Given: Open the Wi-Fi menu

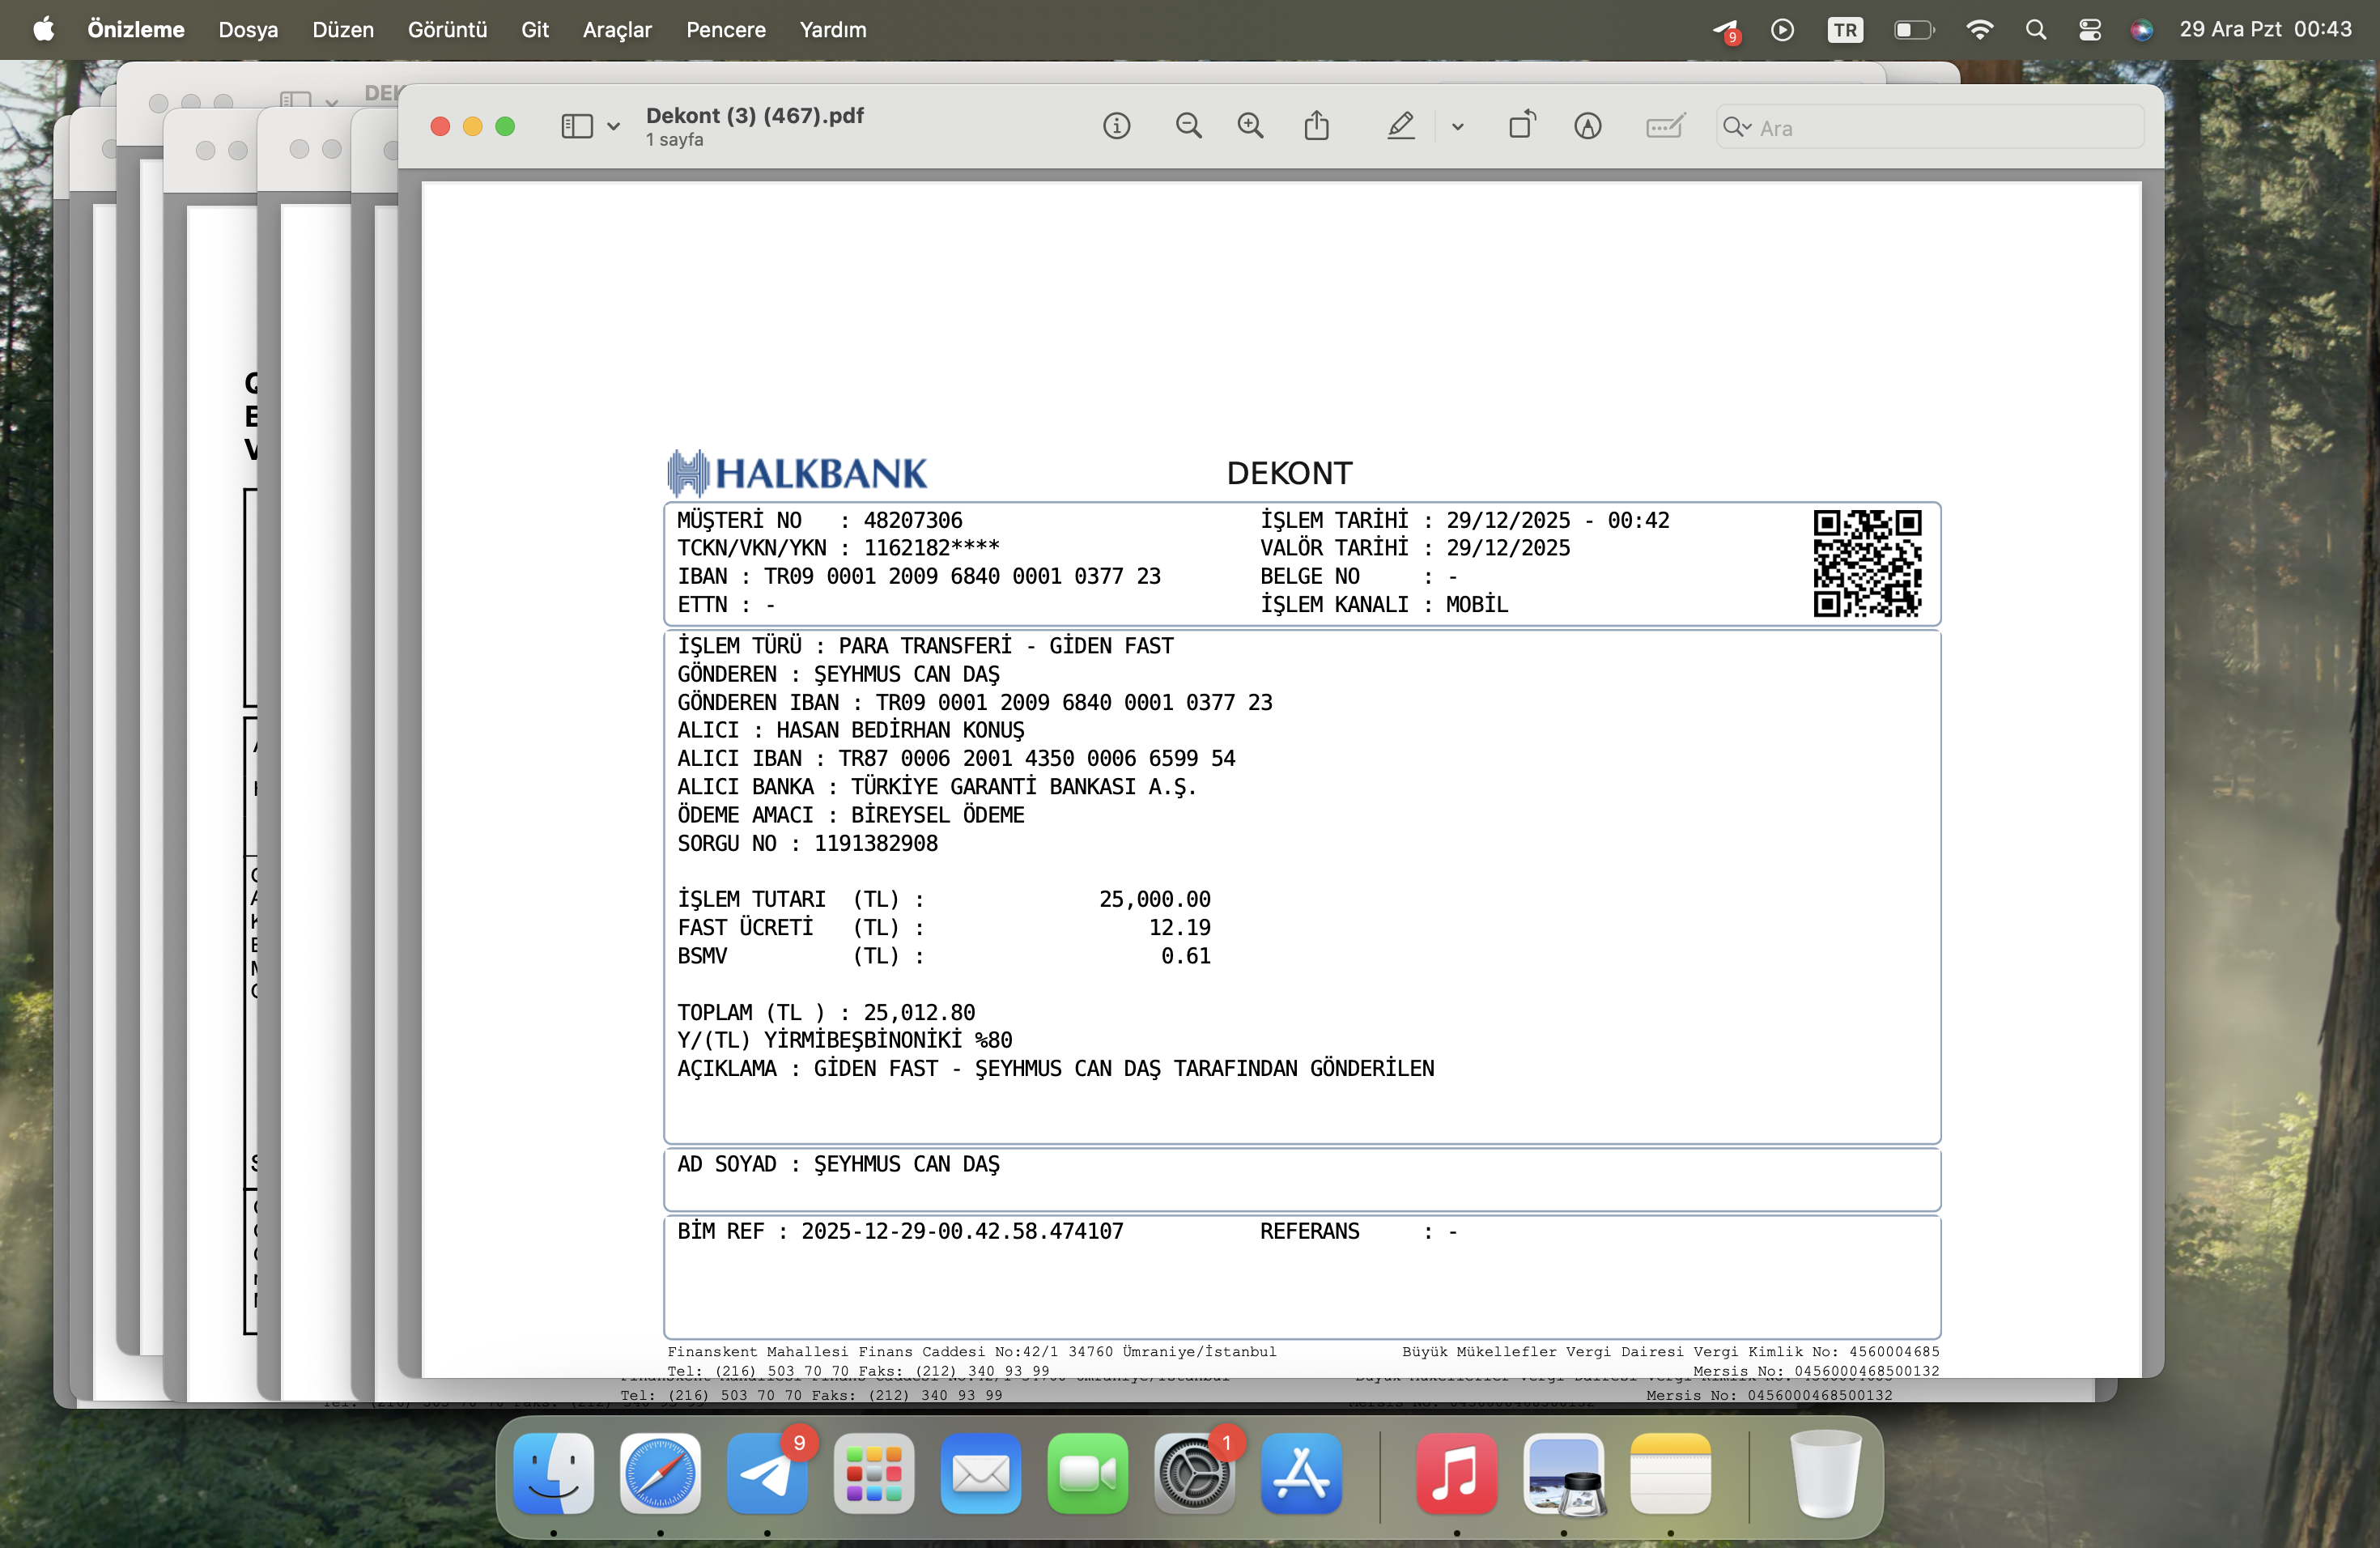Looking at the screenshot, I should tap(1979, 30).
